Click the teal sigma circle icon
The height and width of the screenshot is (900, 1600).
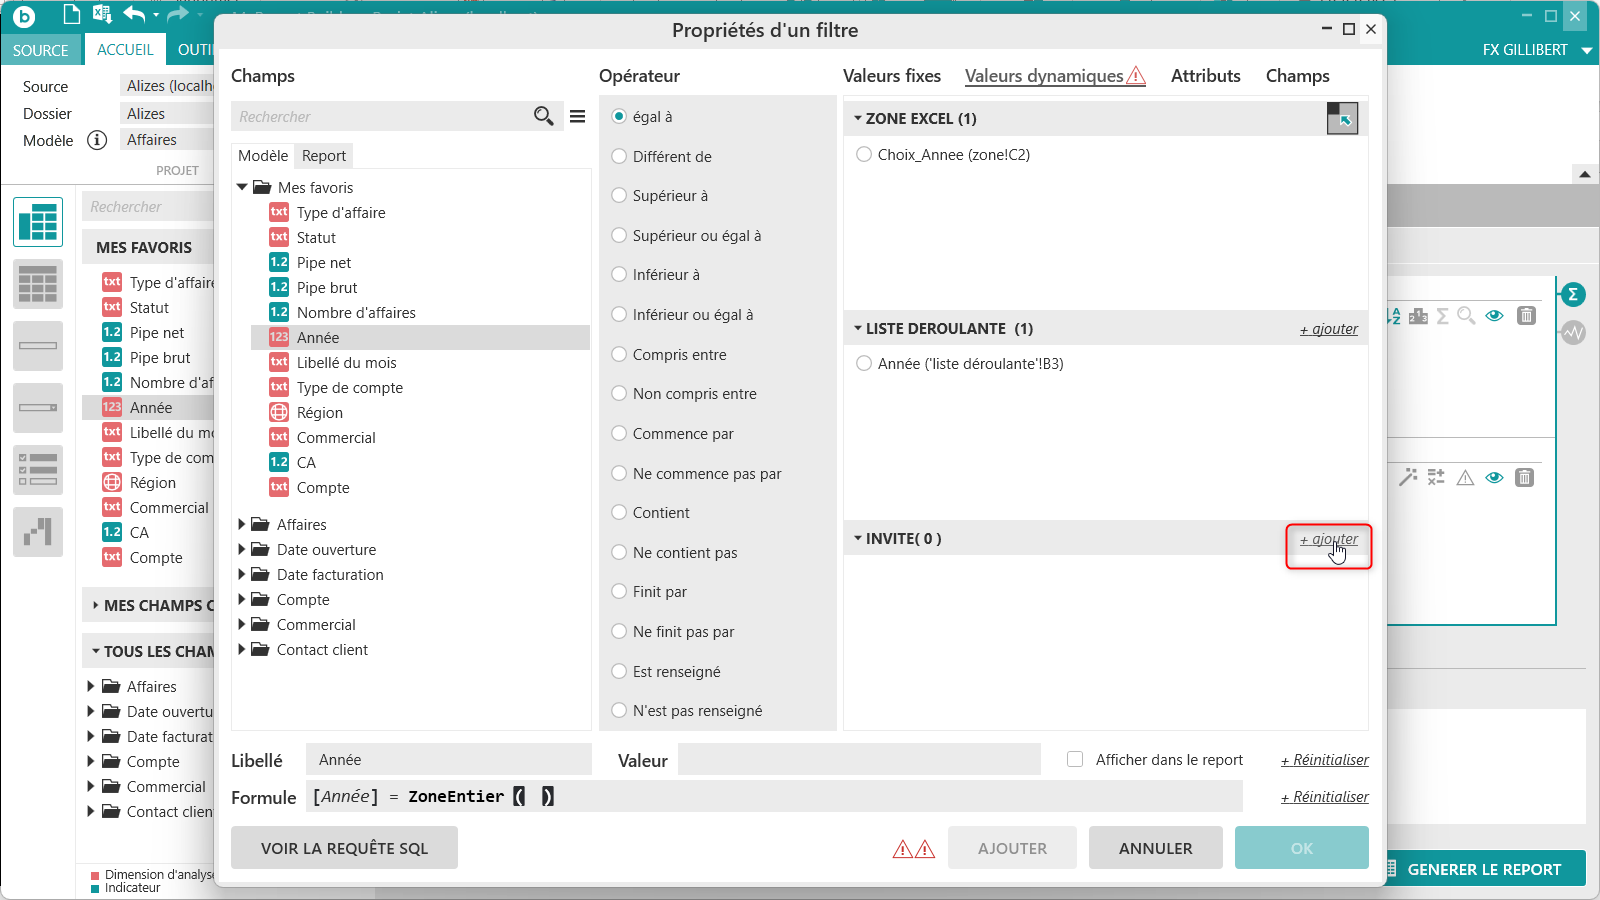click(x=1573, y=294)
